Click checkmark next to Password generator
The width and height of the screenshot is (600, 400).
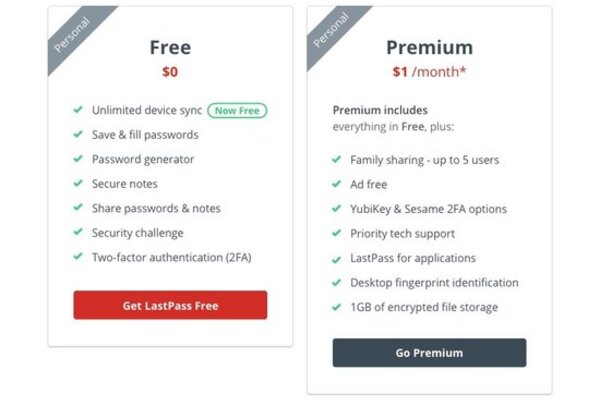(x=78, y=159)
